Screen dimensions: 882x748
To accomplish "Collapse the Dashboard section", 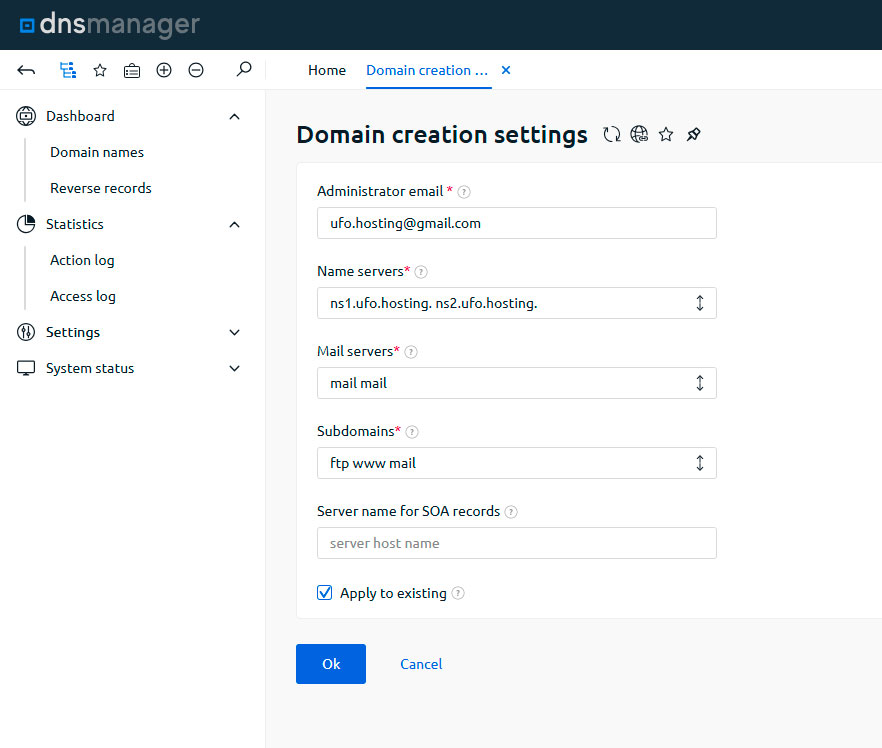I will 234,116.
